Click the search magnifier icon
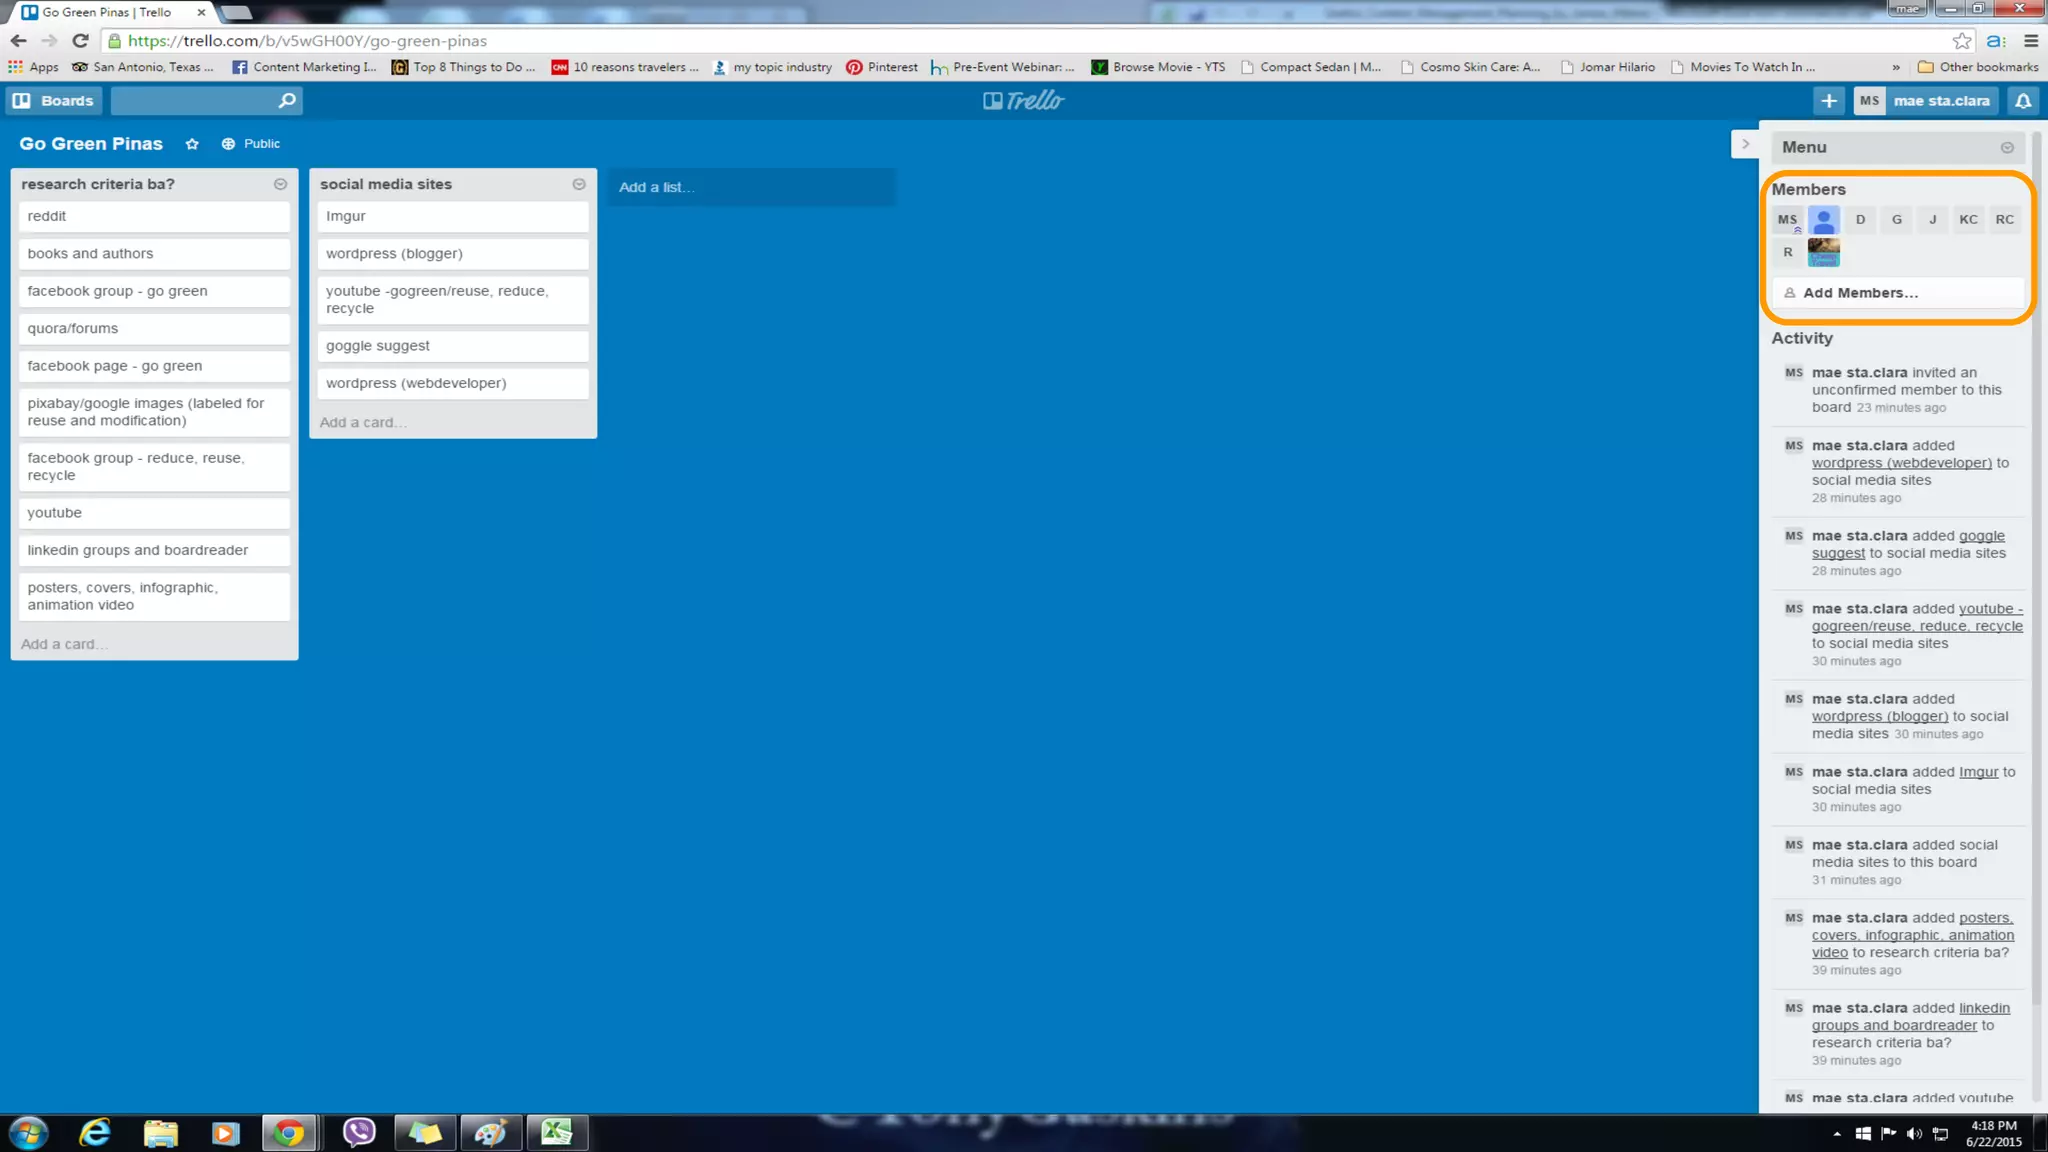 pos(287,101)
